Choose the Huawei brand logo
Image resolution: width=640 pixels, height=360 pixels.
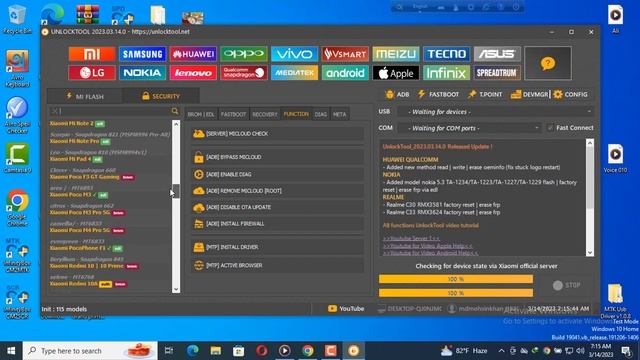point(193,54)
